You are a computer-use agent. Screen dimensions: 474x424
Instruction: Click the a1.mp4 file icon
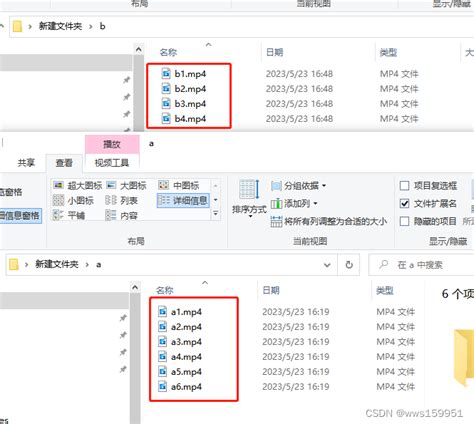point(162,312)
